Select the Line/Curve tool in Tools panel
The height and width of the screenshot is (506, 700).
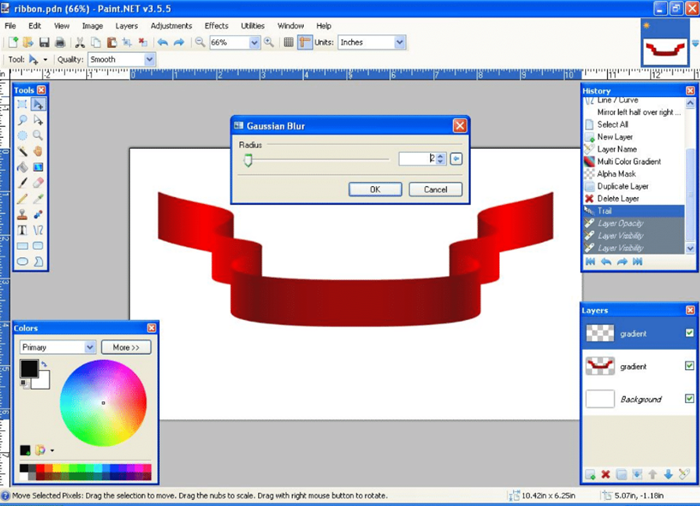pyautogui.click(x=38, y=230)
